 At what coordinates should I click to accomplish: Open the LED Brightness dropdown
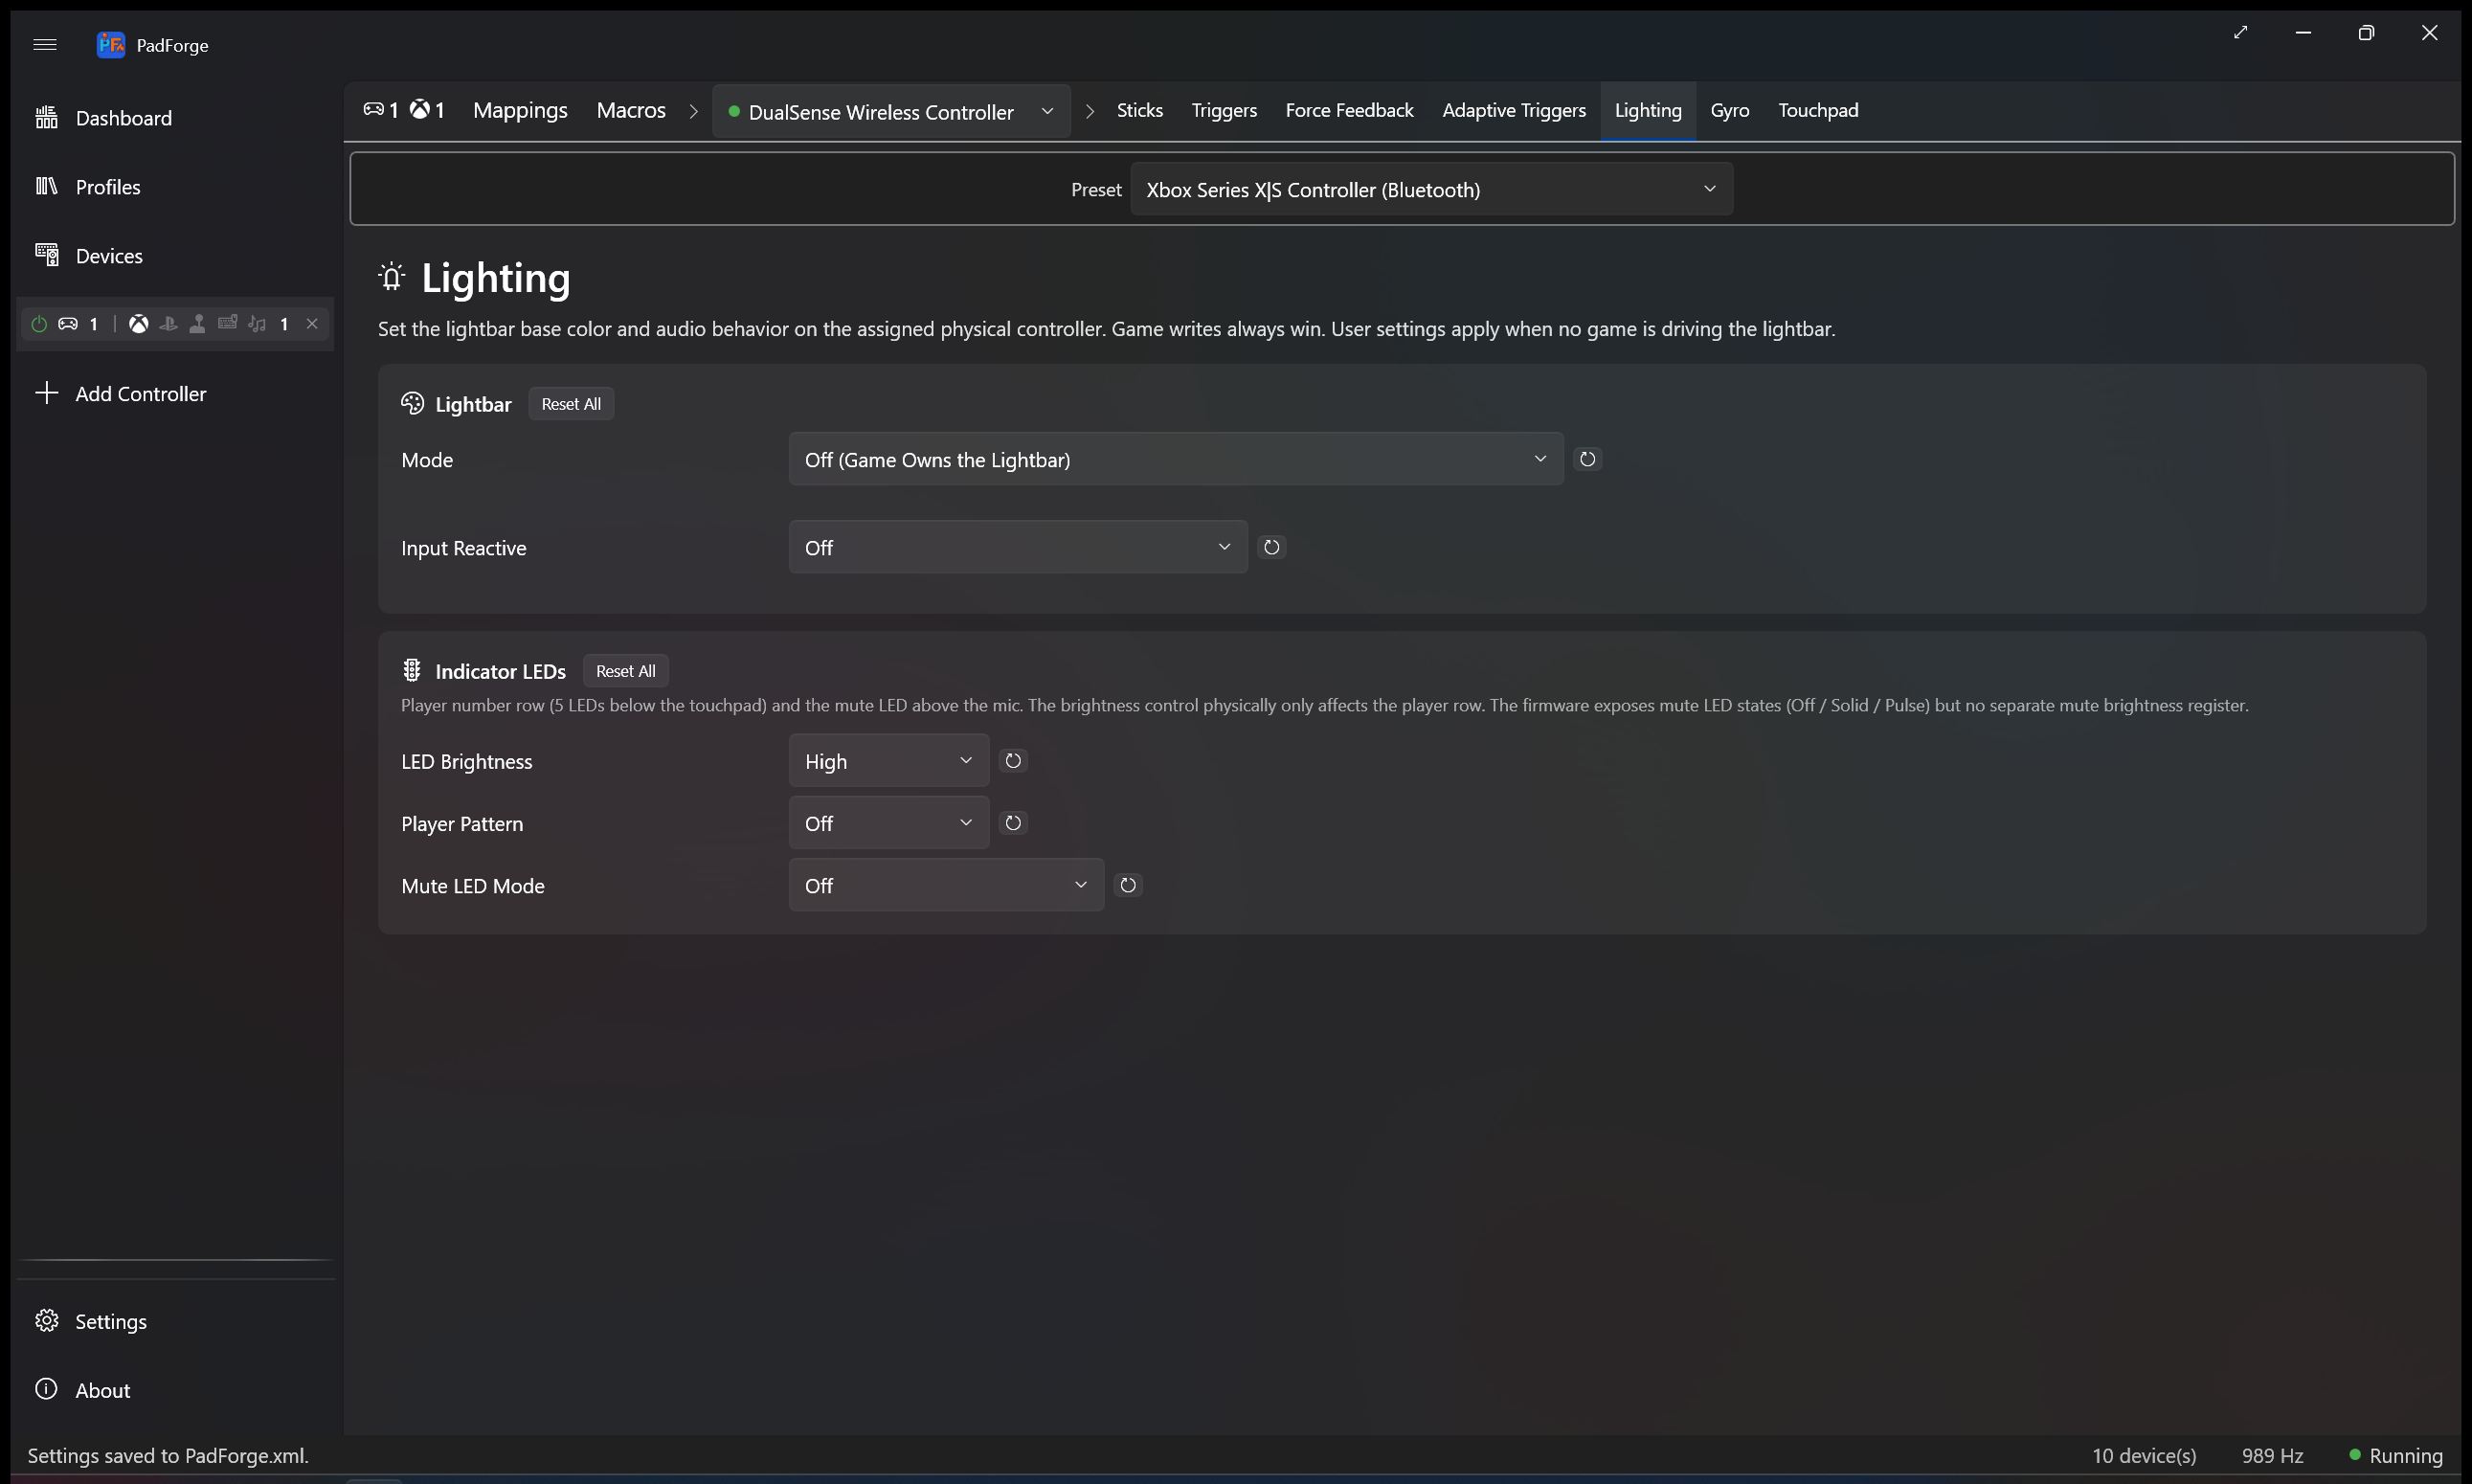click(889, 761)
